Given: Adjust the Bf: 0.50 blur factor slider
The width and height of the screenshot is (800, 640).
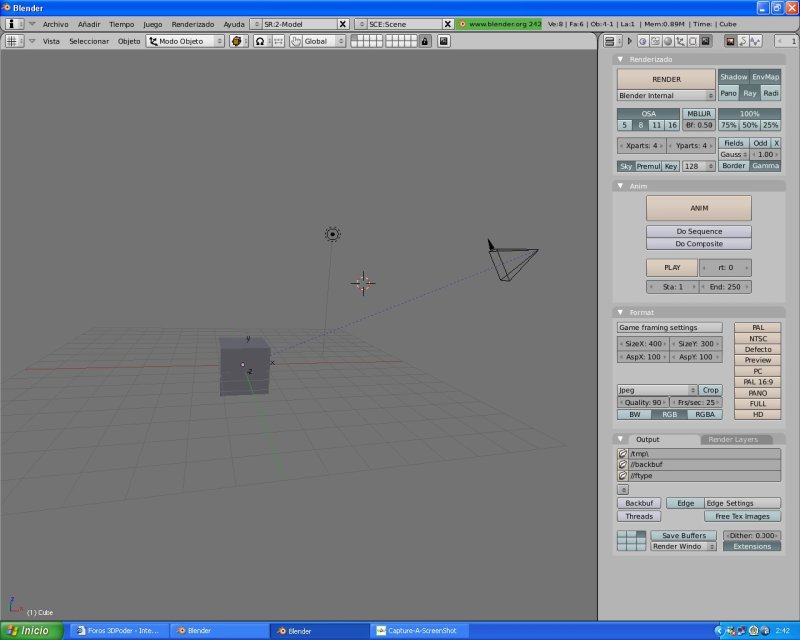Looking at the screenshot, I should 699,125.
